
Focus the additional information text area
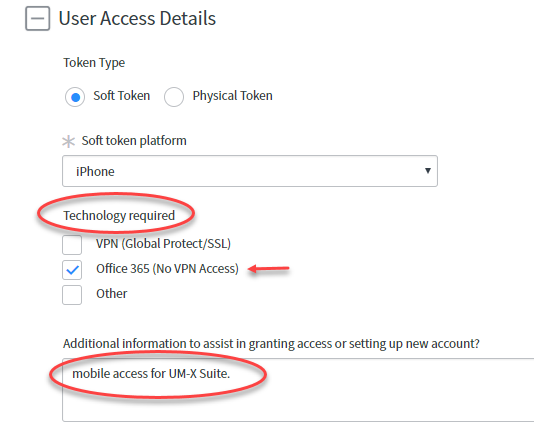298,390
